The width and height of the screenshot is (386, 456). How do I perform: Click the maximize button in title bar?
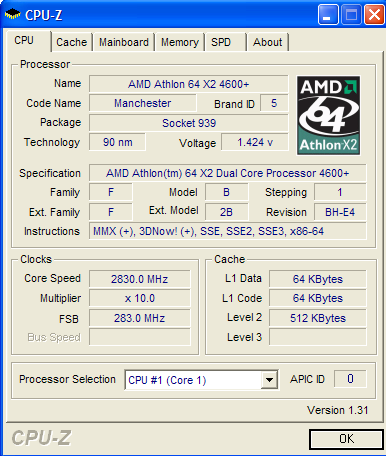coord(351,15)
